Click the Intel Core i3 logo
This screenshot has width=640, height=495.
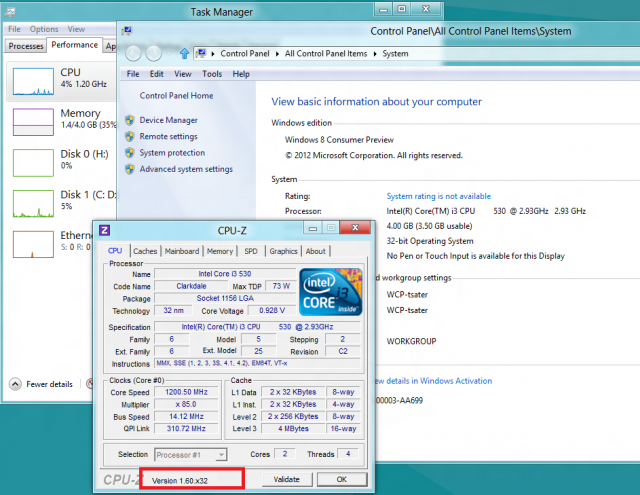coord(331,292)
